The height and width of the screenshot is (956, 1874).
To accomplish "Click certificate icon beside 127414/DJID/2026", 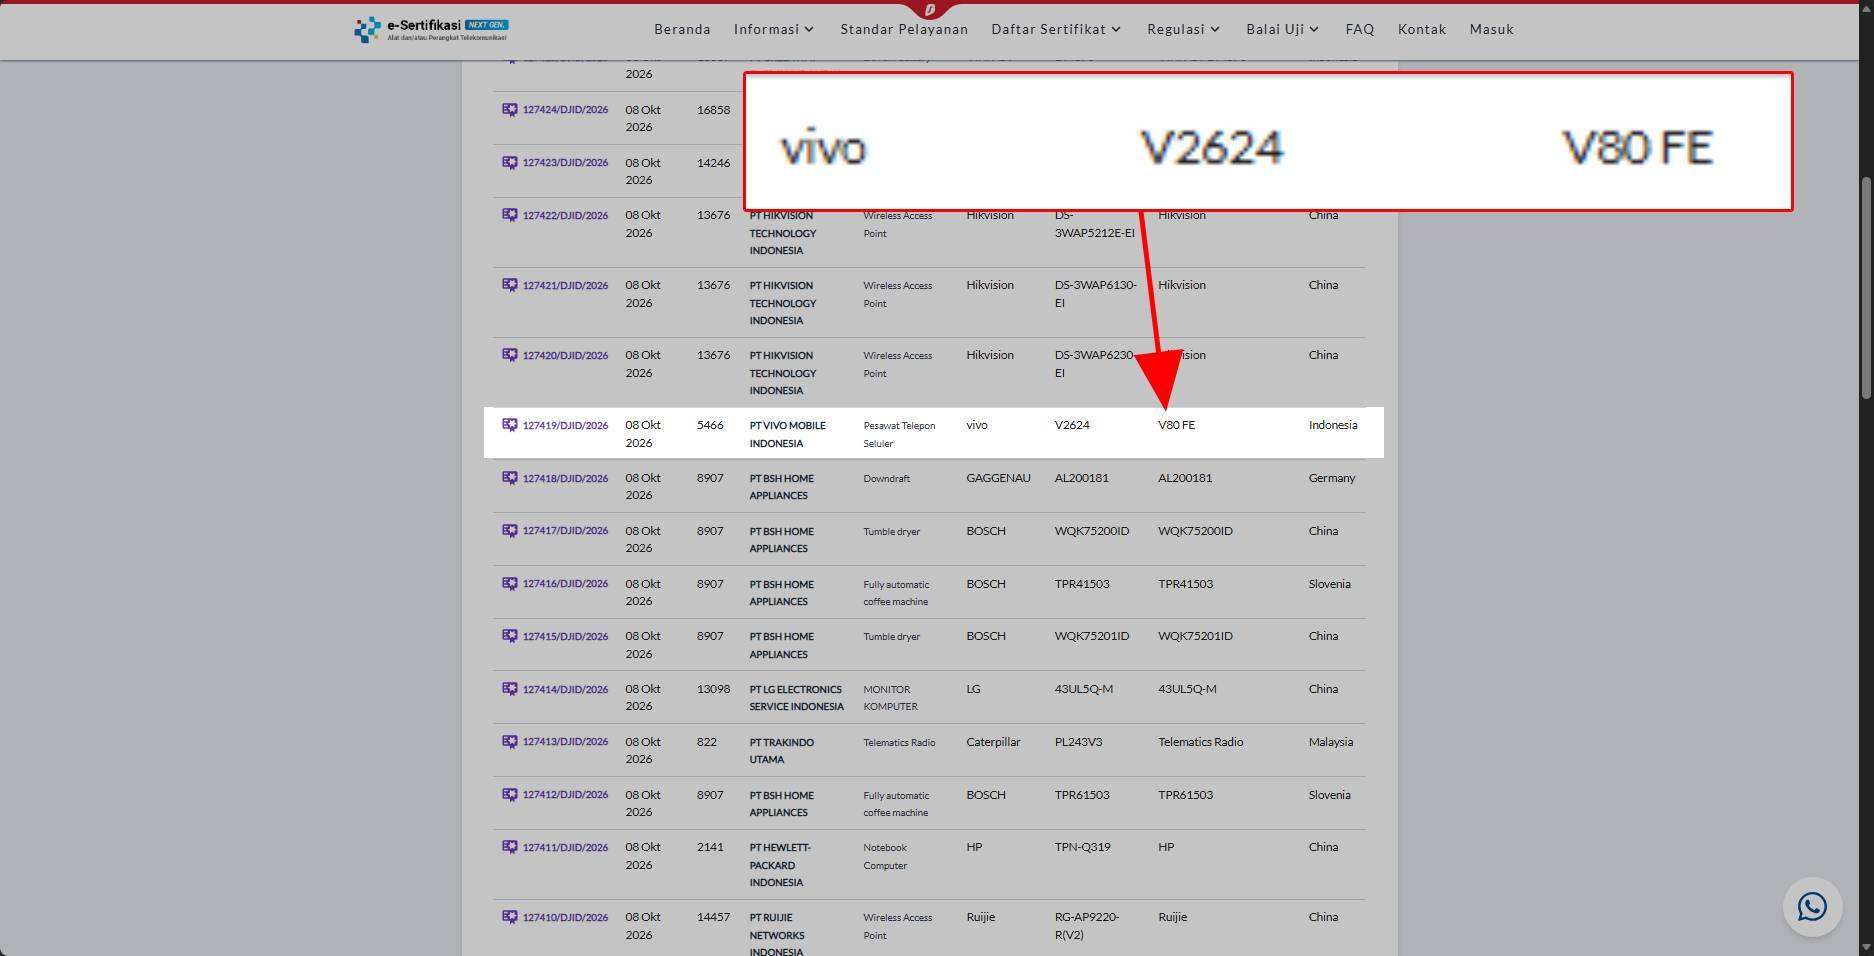I will pyautogui.click(x=510, y=689).
